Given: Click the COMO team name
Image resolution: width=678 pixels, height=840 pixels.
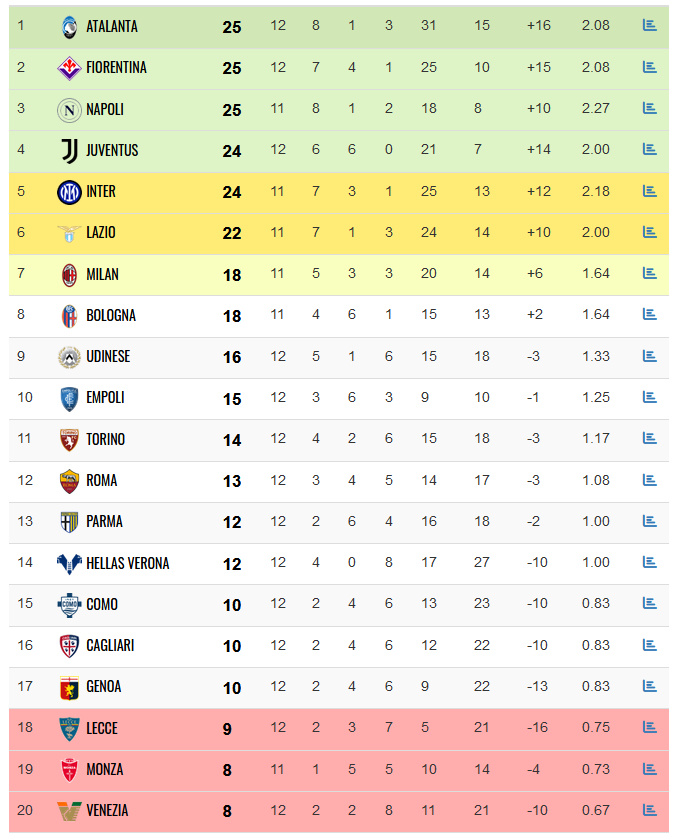Looking at the screenshot, I should [x=102, y=605].
